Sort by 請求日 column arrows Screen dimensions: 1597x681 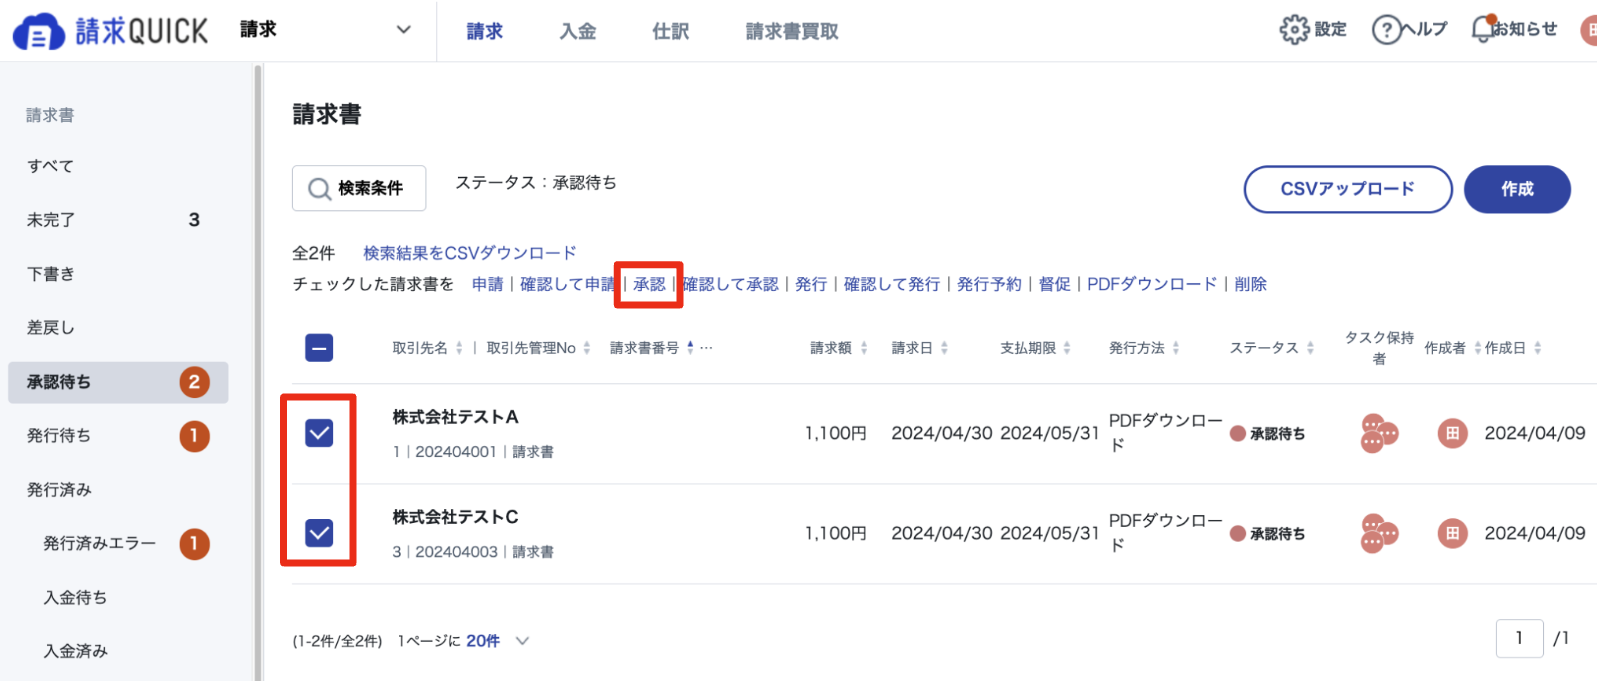(944, 348)
